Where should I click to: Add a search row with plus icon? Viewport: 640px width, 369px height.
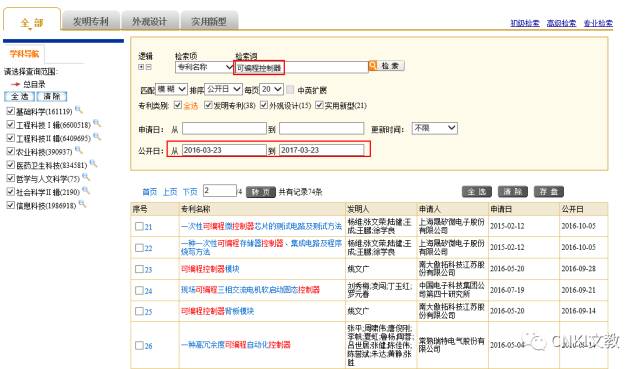click(141, 67)
